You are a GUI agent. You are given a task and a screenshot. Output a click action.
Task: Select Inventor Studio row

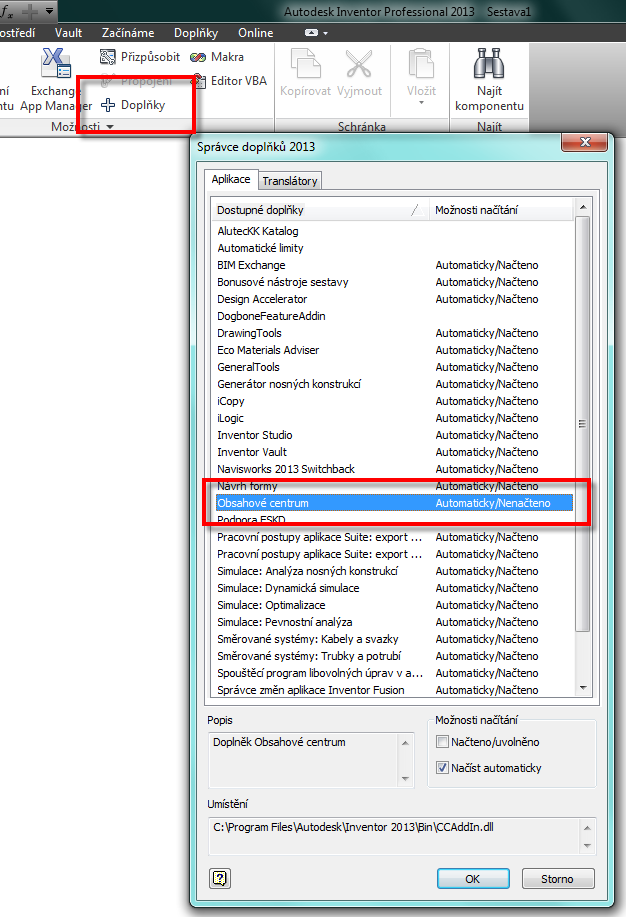393,435
